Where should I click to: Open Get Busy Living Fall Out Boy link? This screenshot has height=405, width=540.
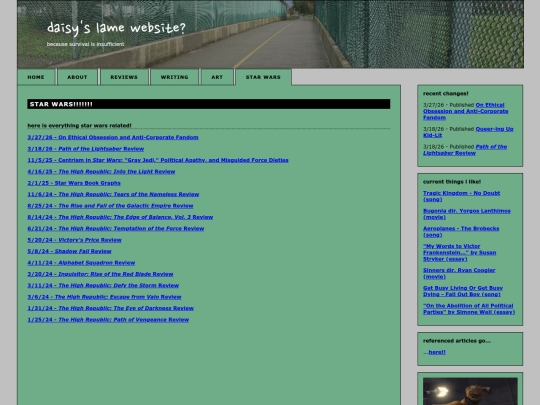pos(463,291)
